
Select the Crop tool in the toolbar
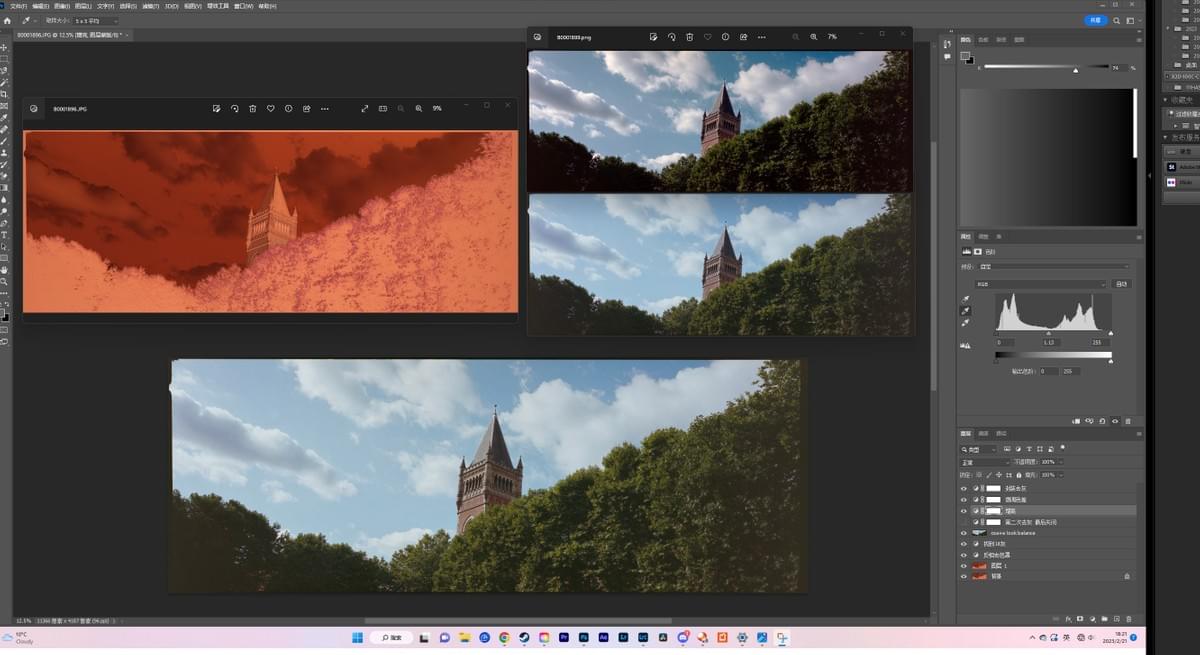(x=4, y=94)
